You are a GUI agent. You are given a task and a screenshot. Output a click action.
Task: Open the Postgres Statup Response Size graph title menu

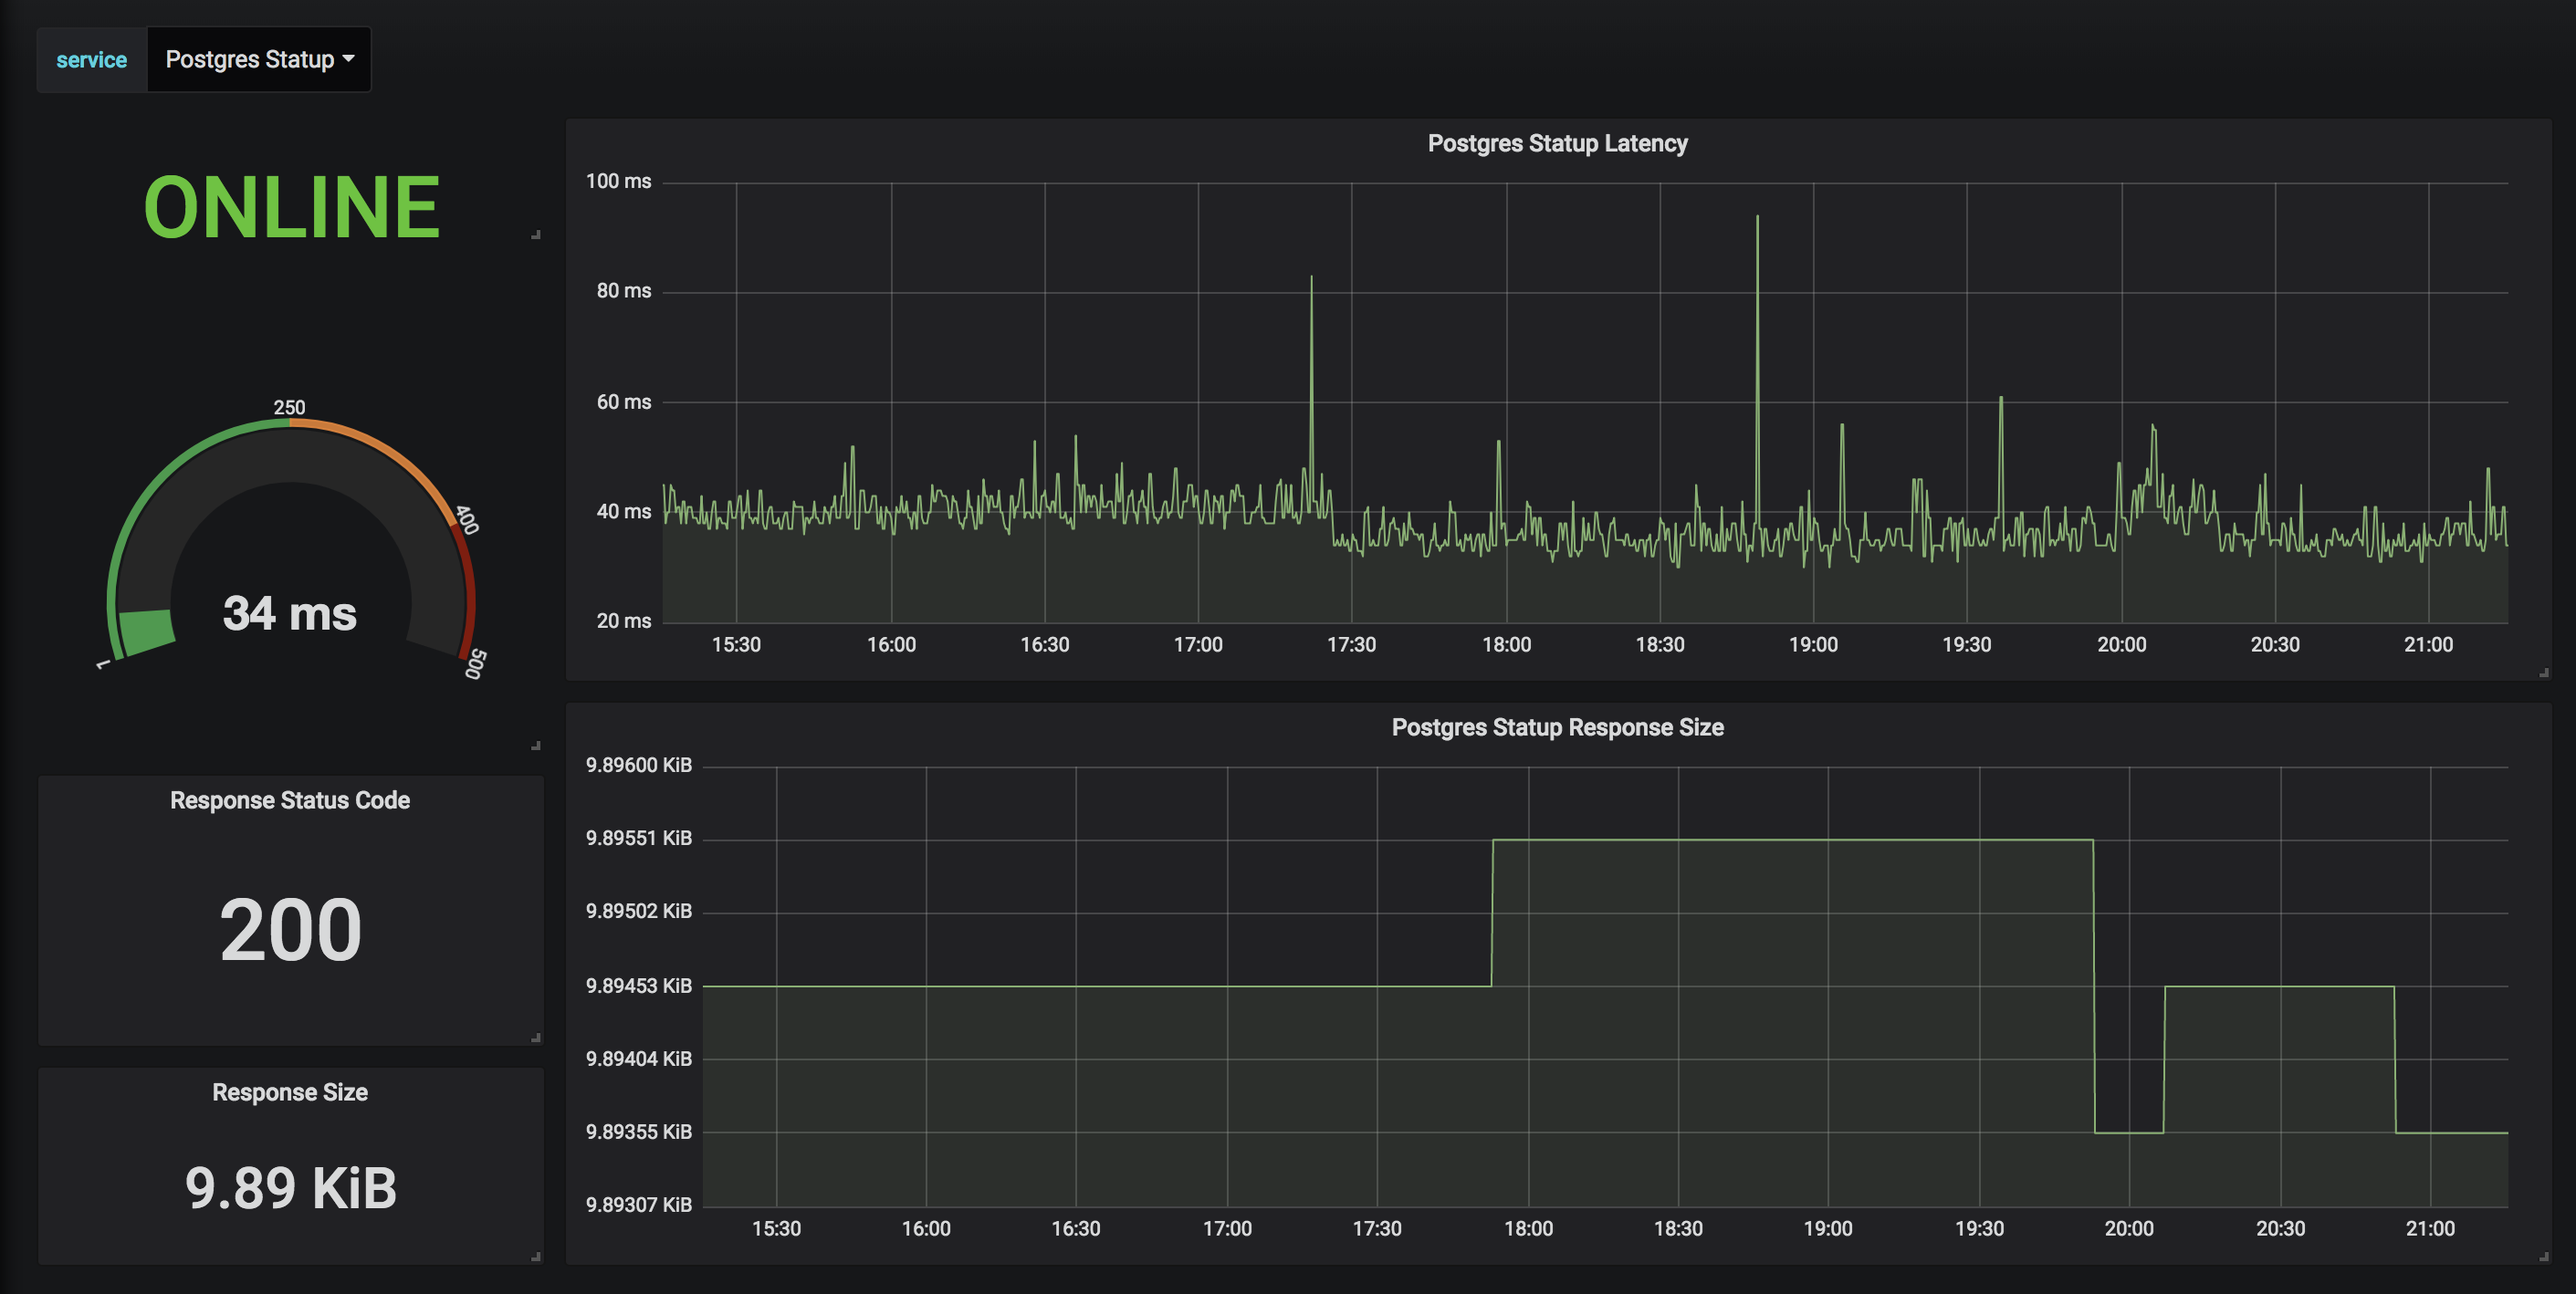click(x=1556, y=728)
